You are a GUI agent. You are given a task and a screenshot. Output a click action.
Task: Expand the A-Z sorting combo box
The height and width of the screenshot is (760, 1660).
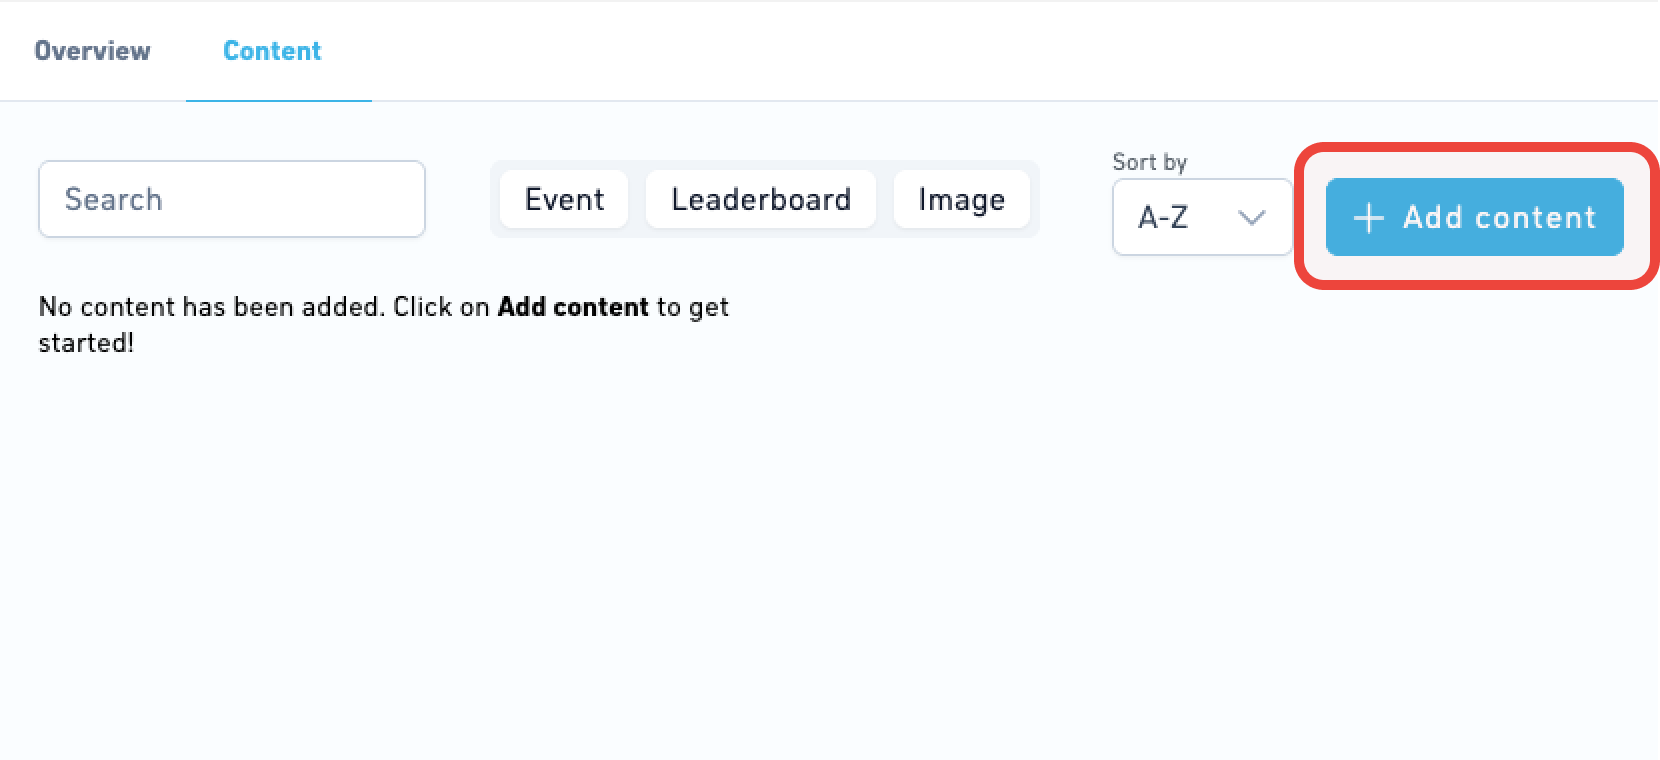click(x=1202, y=217)
